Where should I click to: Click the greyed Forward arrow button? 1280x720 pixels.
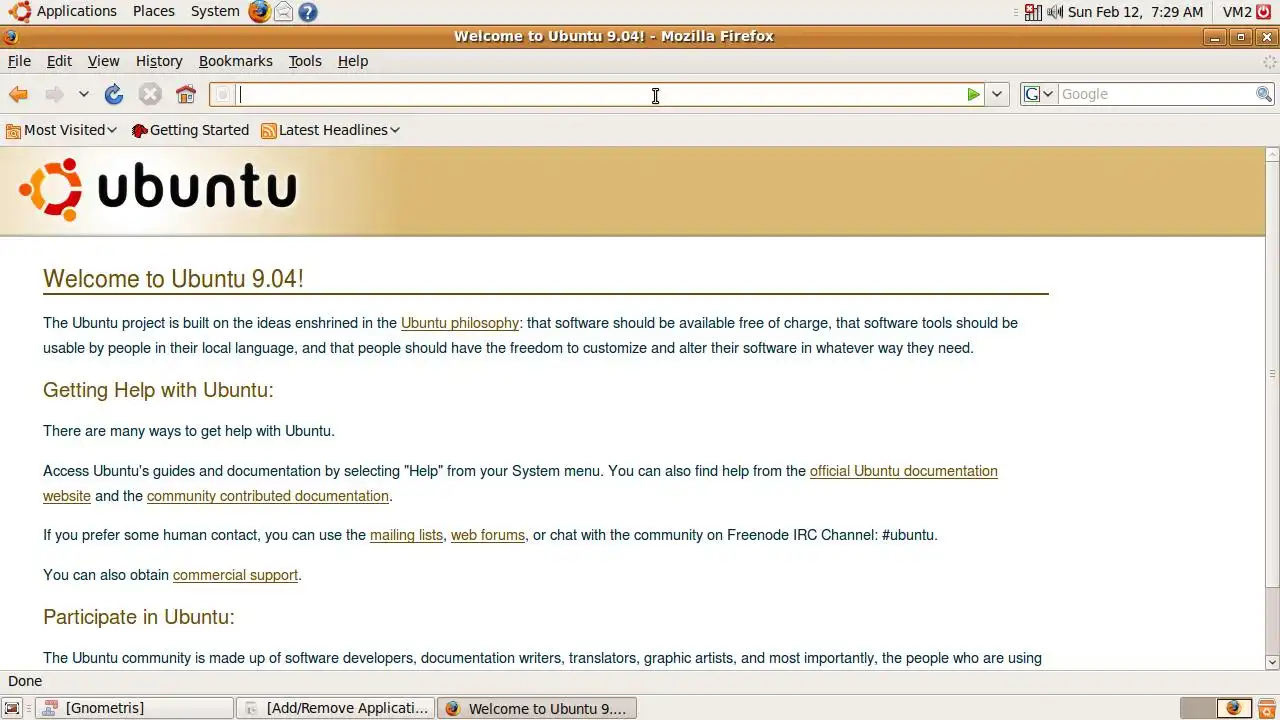coord(54,94)
